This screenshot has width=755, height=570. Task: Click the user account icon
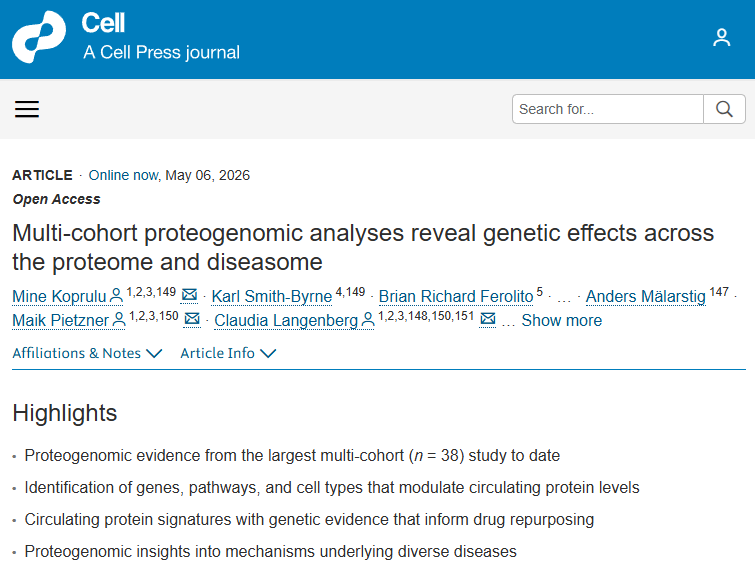(x=721, y=38)
